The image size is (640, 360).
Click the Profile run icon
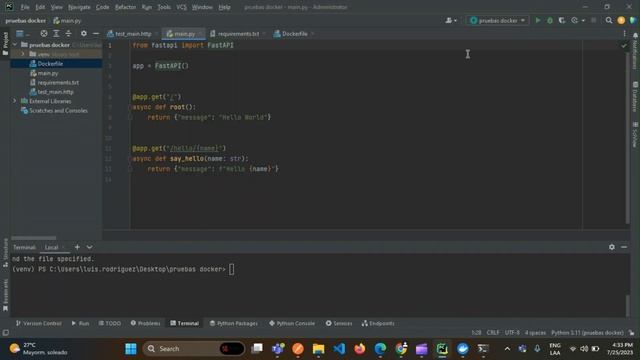(574, 20)
